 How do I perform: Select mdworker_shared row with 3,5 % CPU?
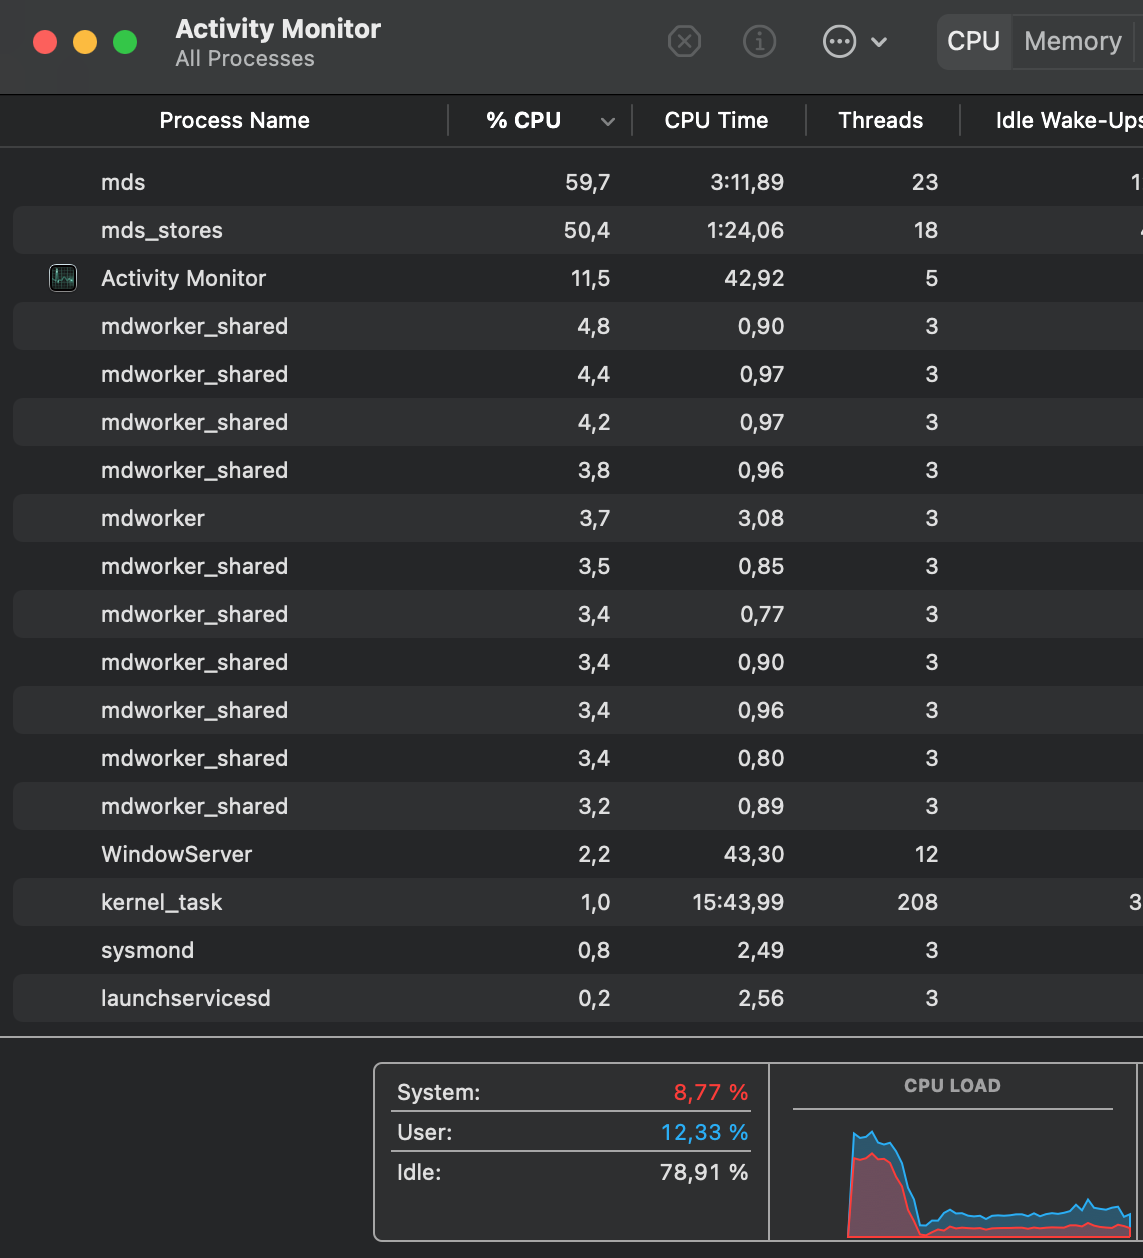click(x=578, y=566)
